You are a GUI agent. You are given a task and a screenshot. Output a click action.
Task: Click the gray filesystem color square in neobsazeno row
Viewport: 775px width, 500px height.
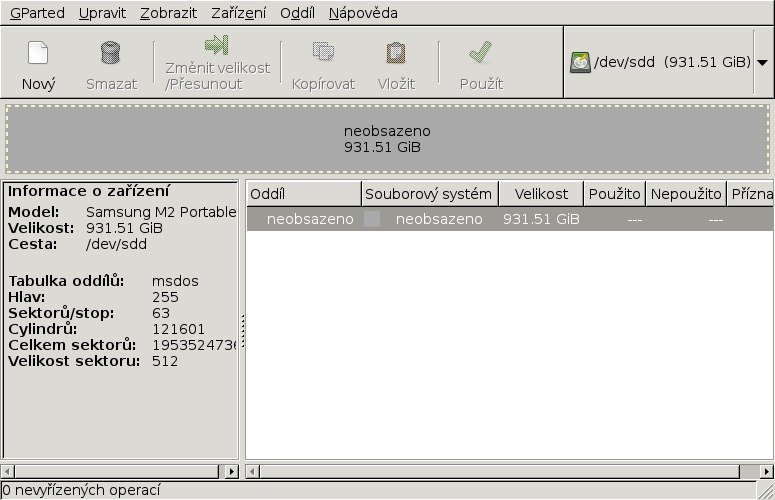tap(372, 219)
